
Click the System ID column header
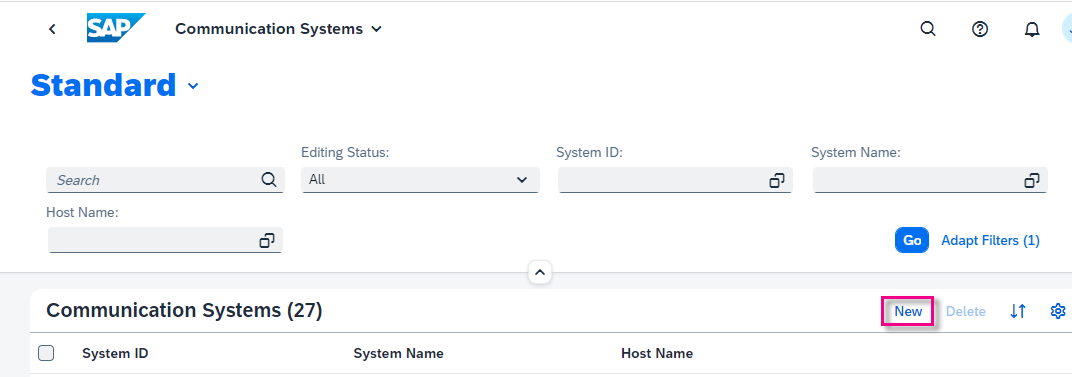tap(115, 353)
